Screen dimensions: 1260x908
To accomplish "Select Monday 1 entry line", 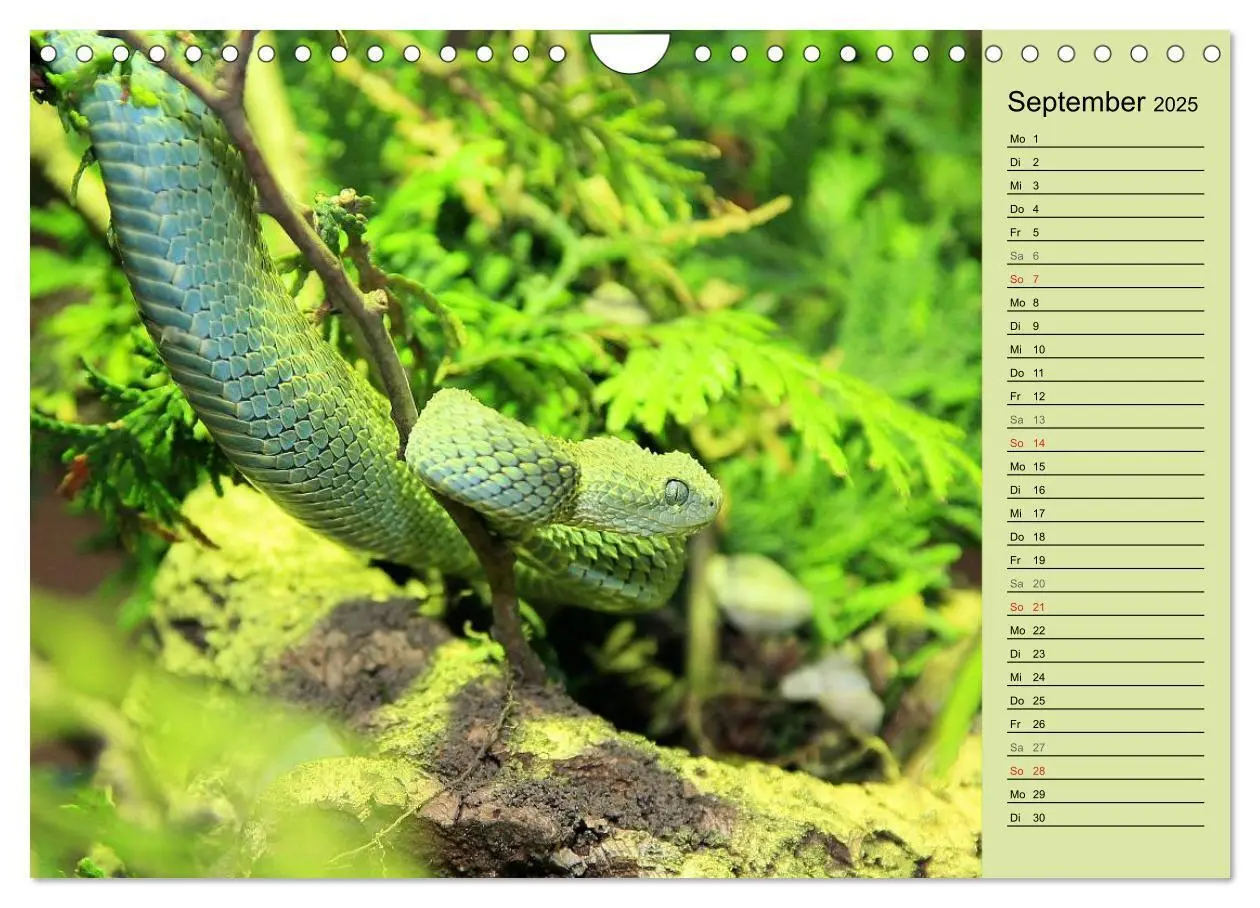I will point(1105,139).
